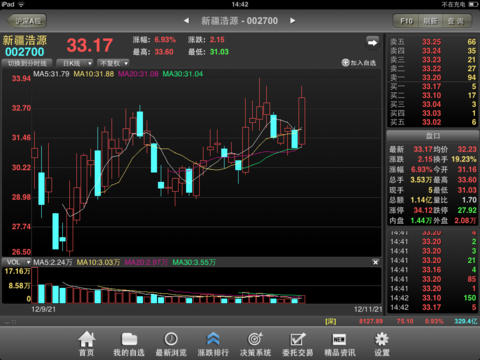Click the 盘口 panel header
Viewport: 480px width, 360px height.
[433, 136]
